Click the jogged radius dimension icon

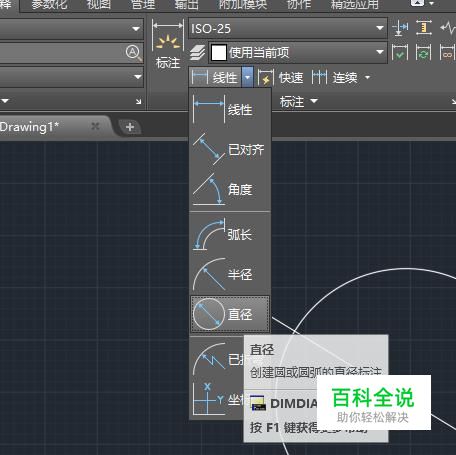click(209, 359)
